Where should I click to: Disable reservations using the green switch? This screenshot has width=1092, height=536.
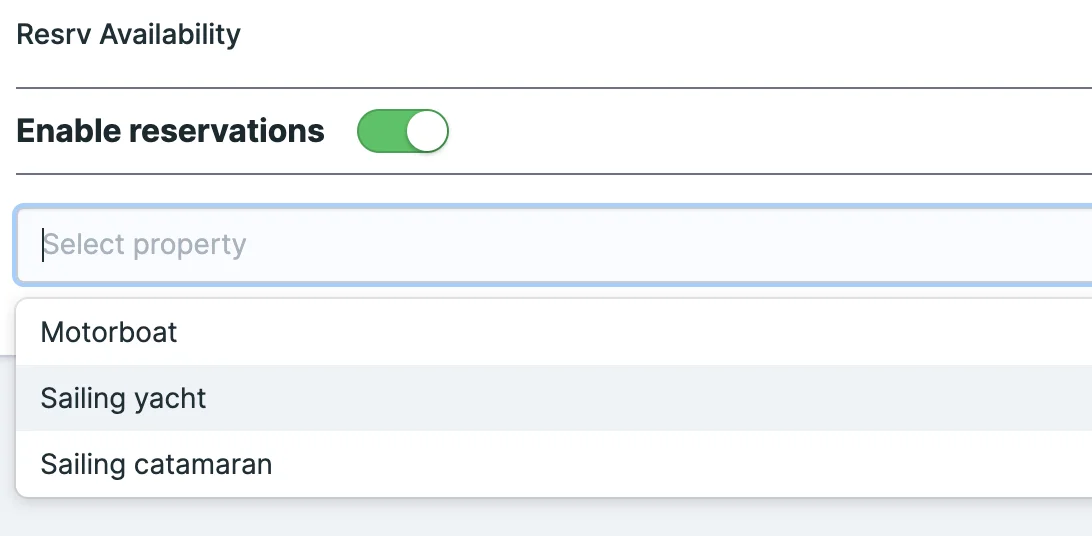403,132
